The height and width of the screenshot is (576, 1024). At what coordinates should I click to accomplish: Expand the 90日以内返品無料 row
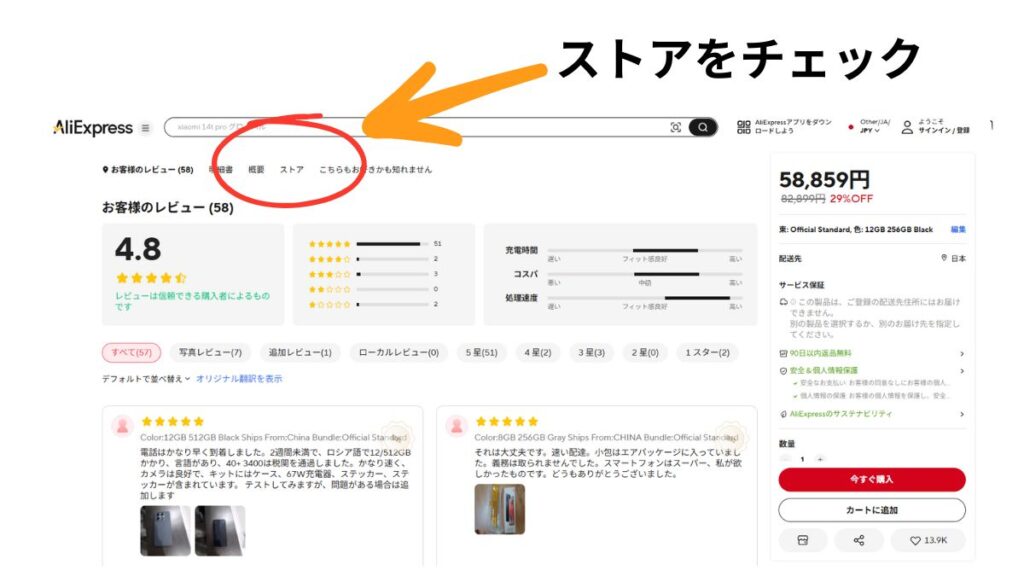pyautogui.click(x=872, y=353)
